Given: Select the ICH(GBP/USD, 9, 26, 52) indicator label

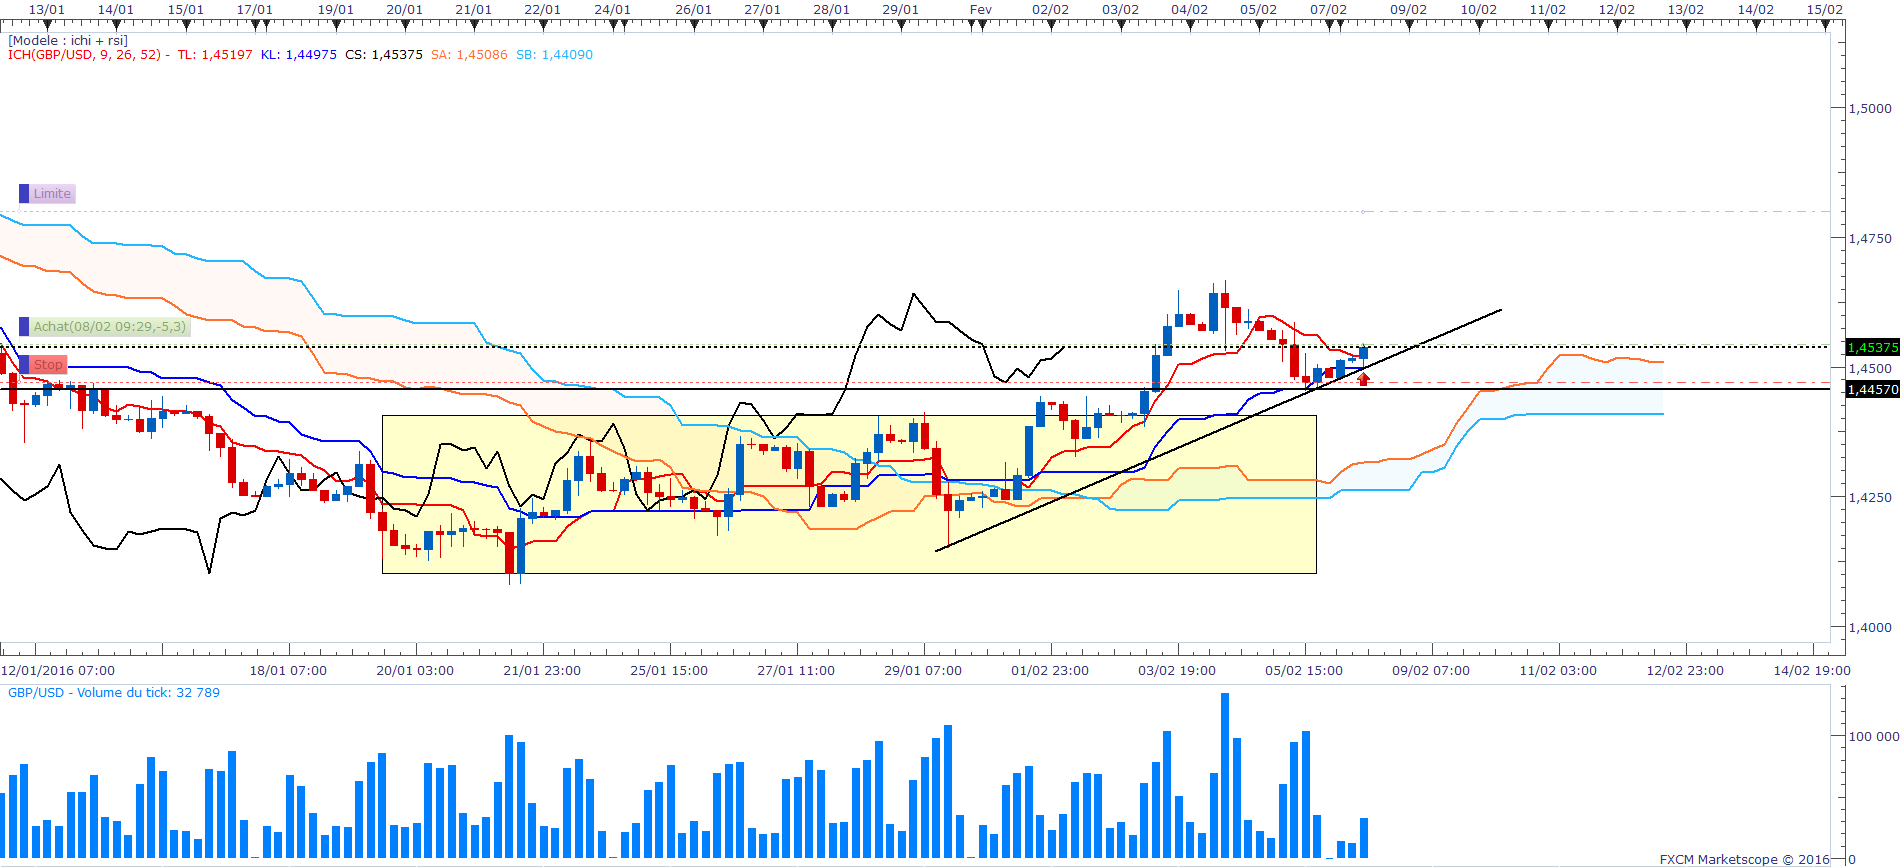Looking at the screenshot, I should click(x=84, y=55).
